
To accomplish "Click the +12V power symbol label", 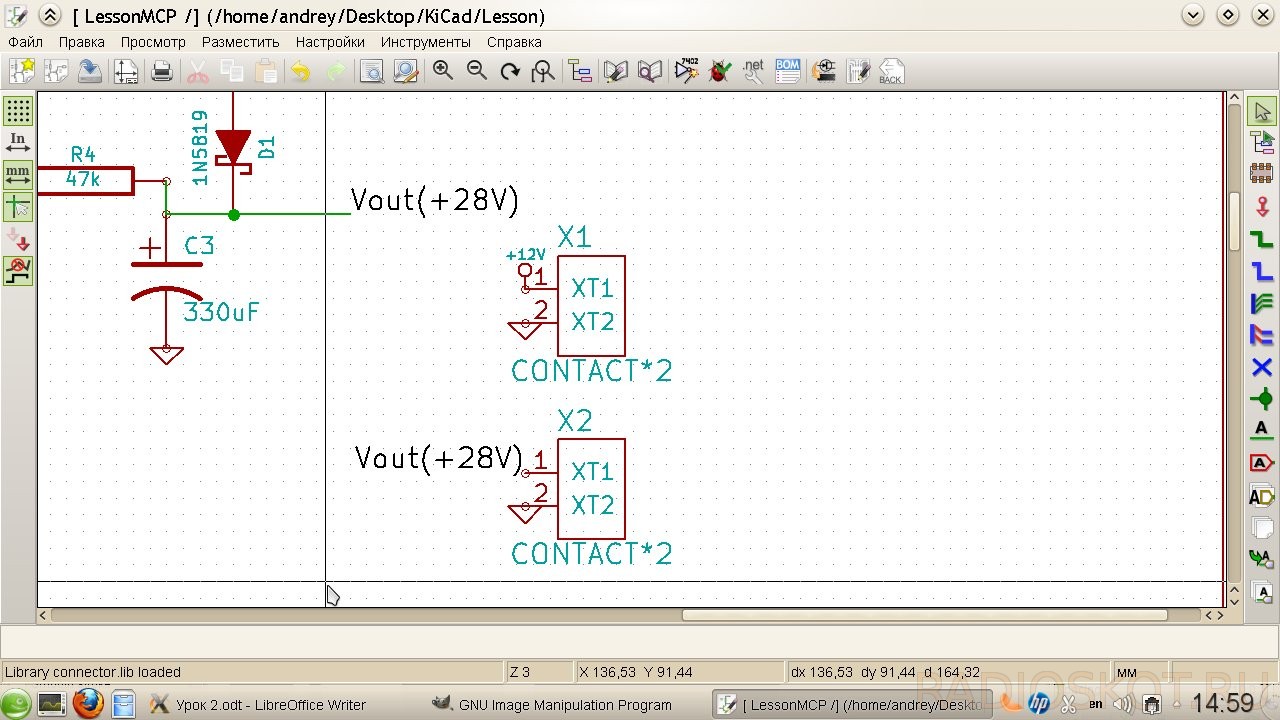I will tap(526, 255).
